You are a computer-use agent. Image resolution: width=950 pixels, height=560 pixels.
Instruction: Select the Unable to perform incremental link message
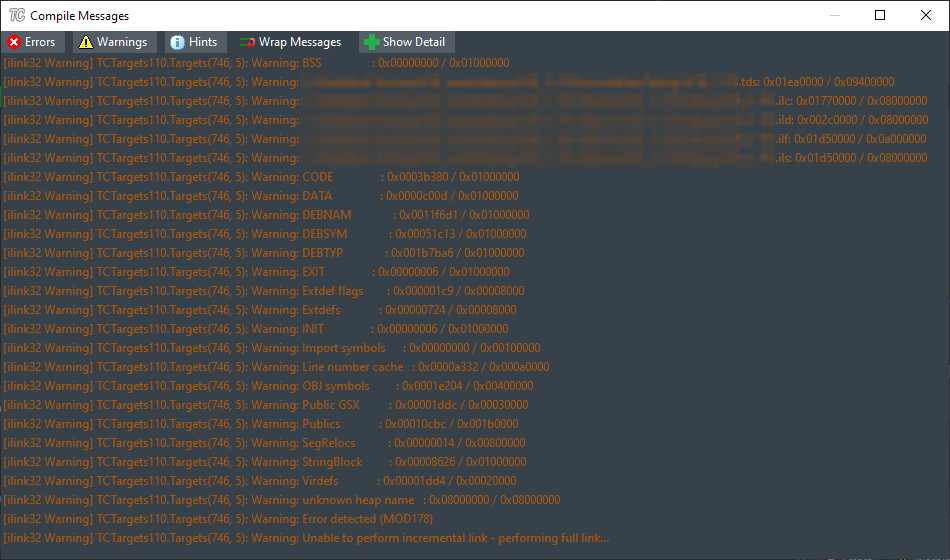(306, 538)
